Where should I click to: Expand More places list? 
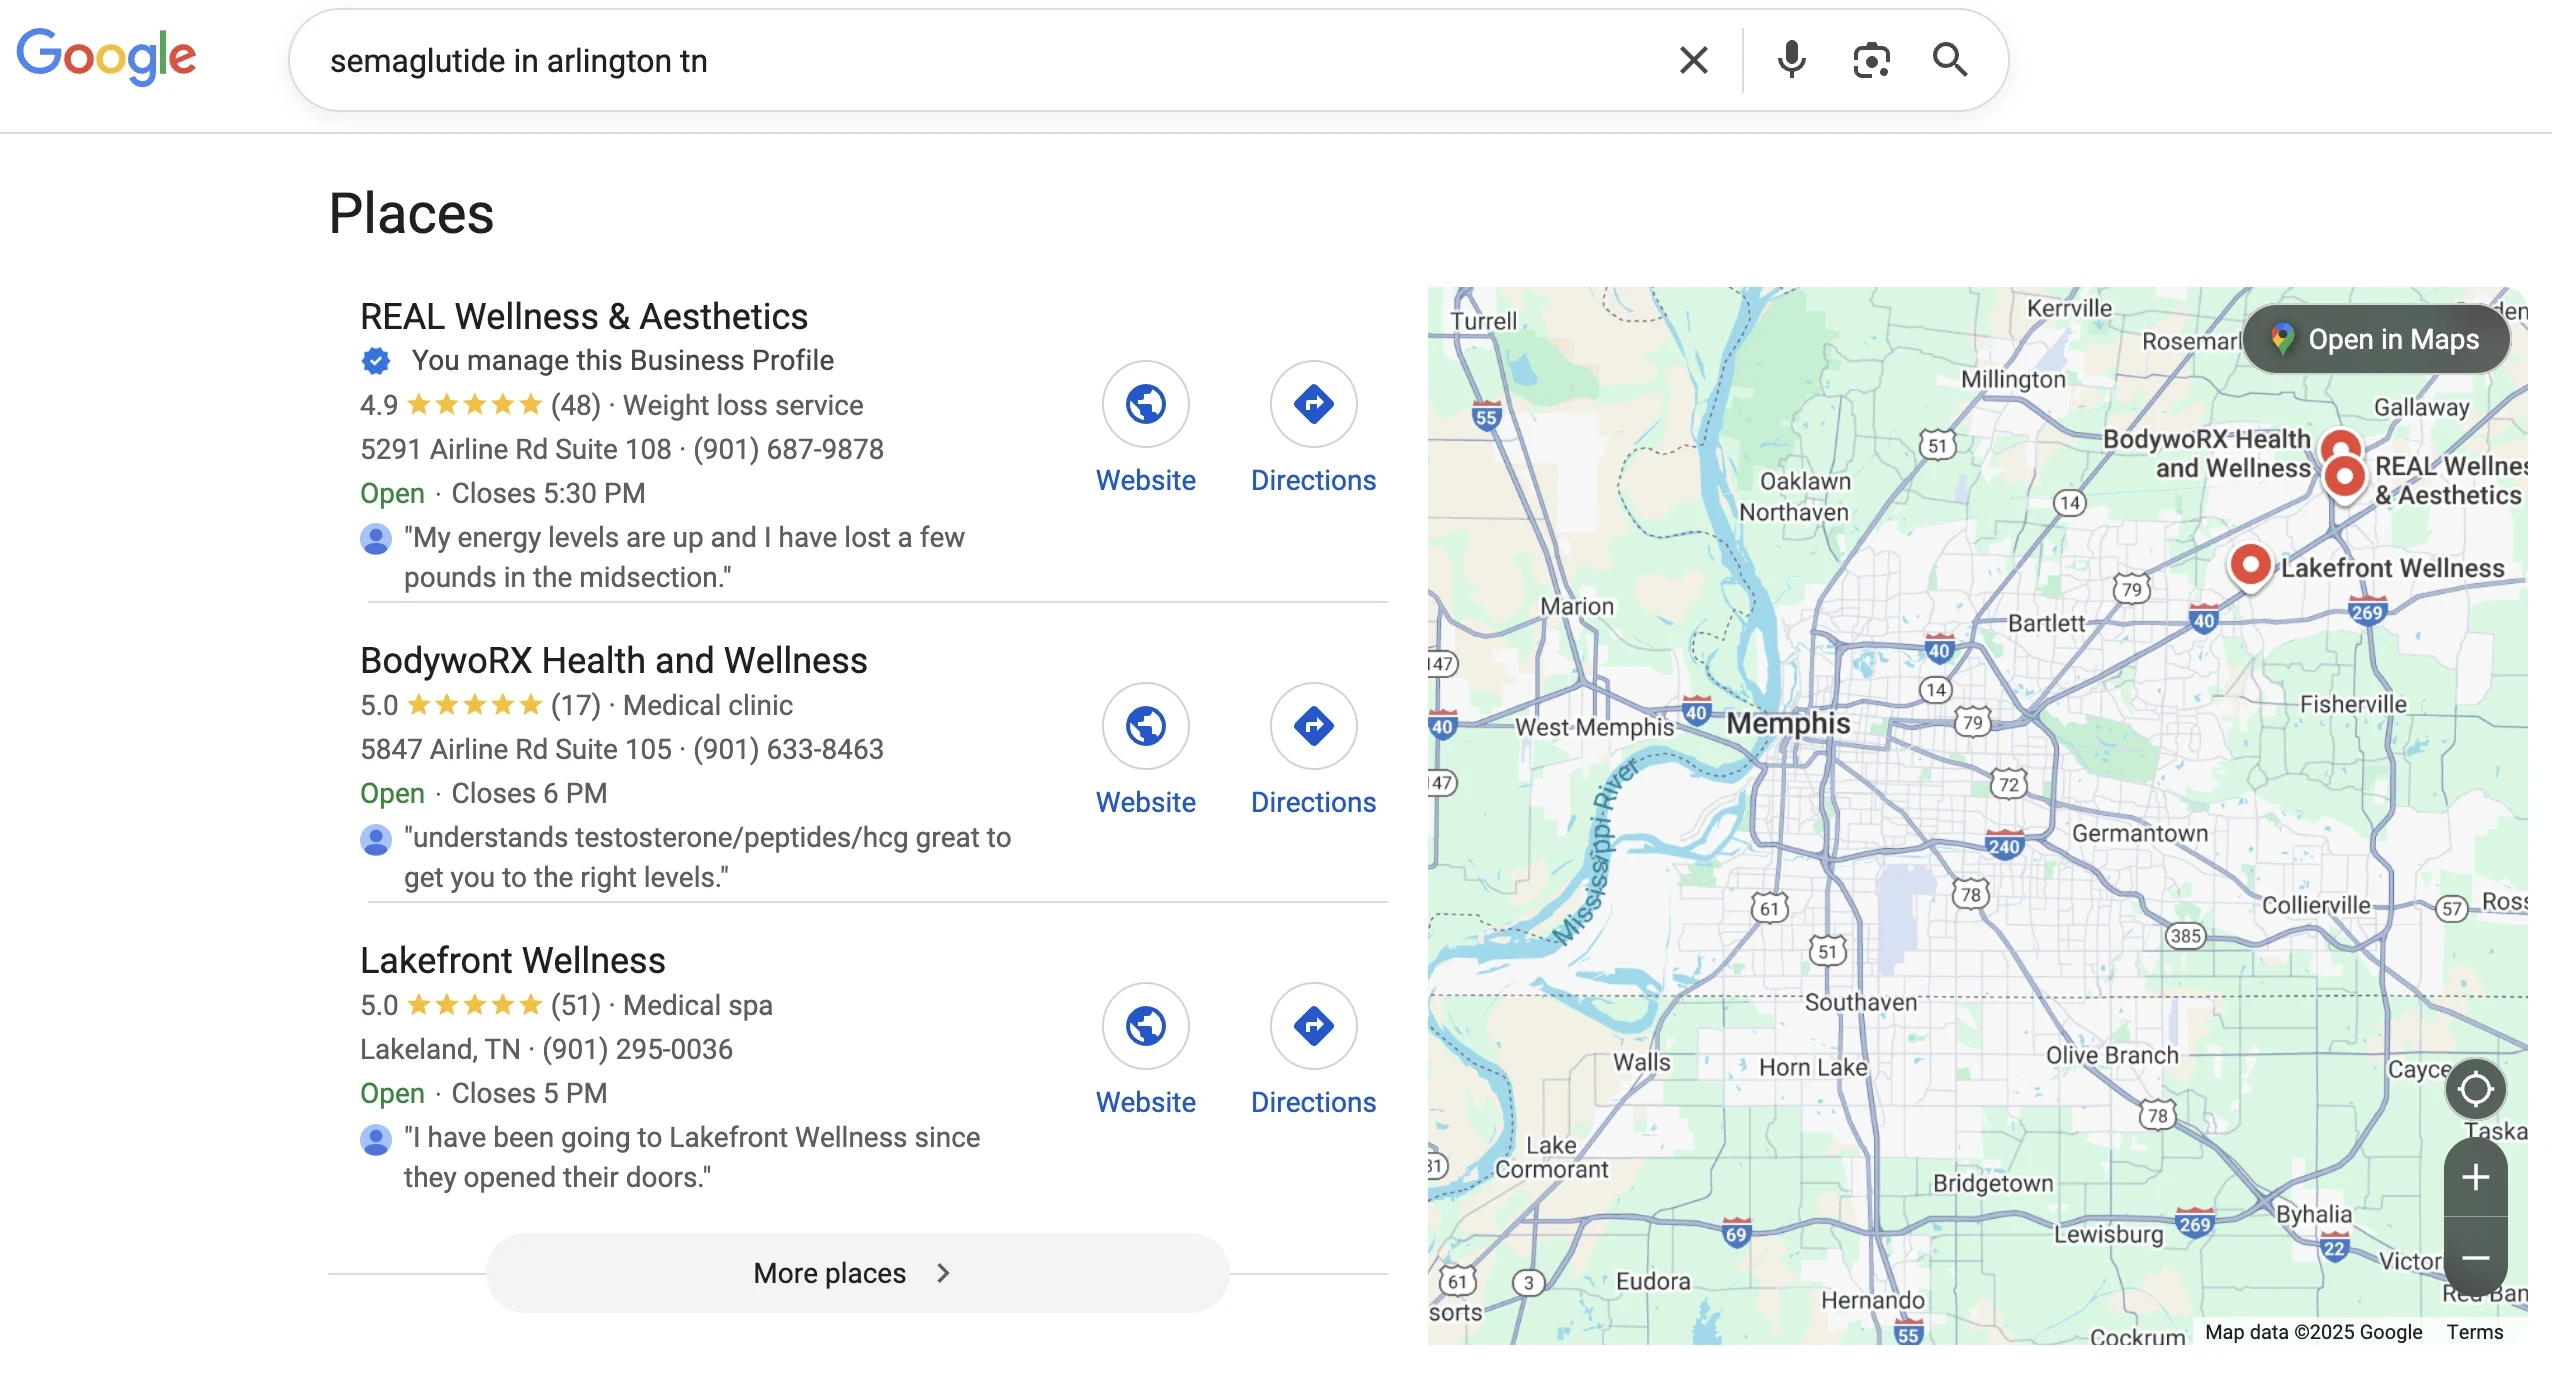tap(857, 1273)
